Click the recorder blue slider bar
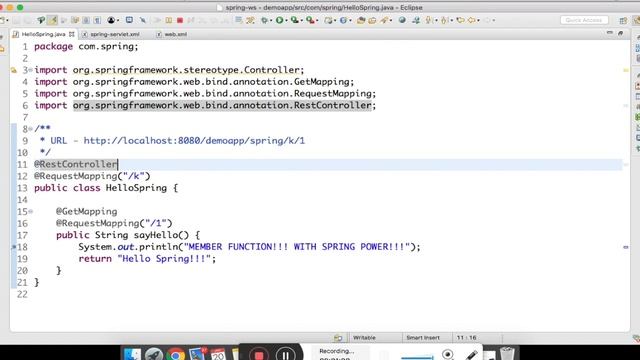This screenshot has width=640, height=360. coord(417,358)
